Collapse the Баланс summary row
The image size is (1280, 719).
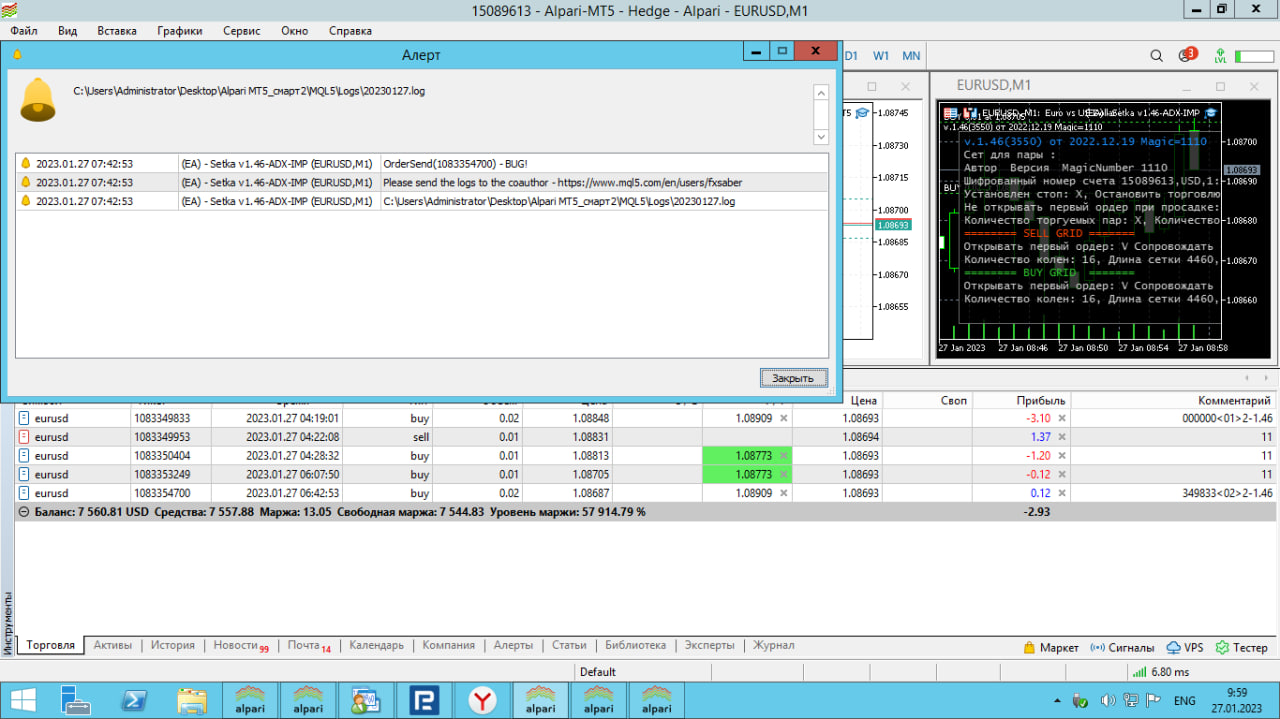[x=24, y=512]
